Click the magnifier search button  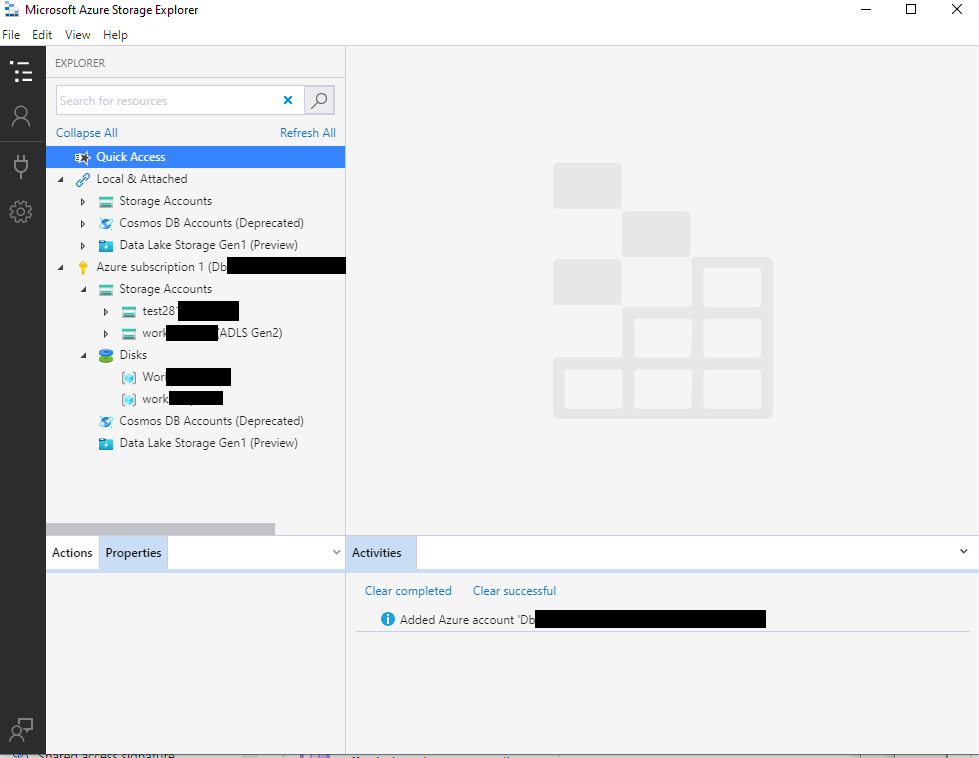coord(319,101)
